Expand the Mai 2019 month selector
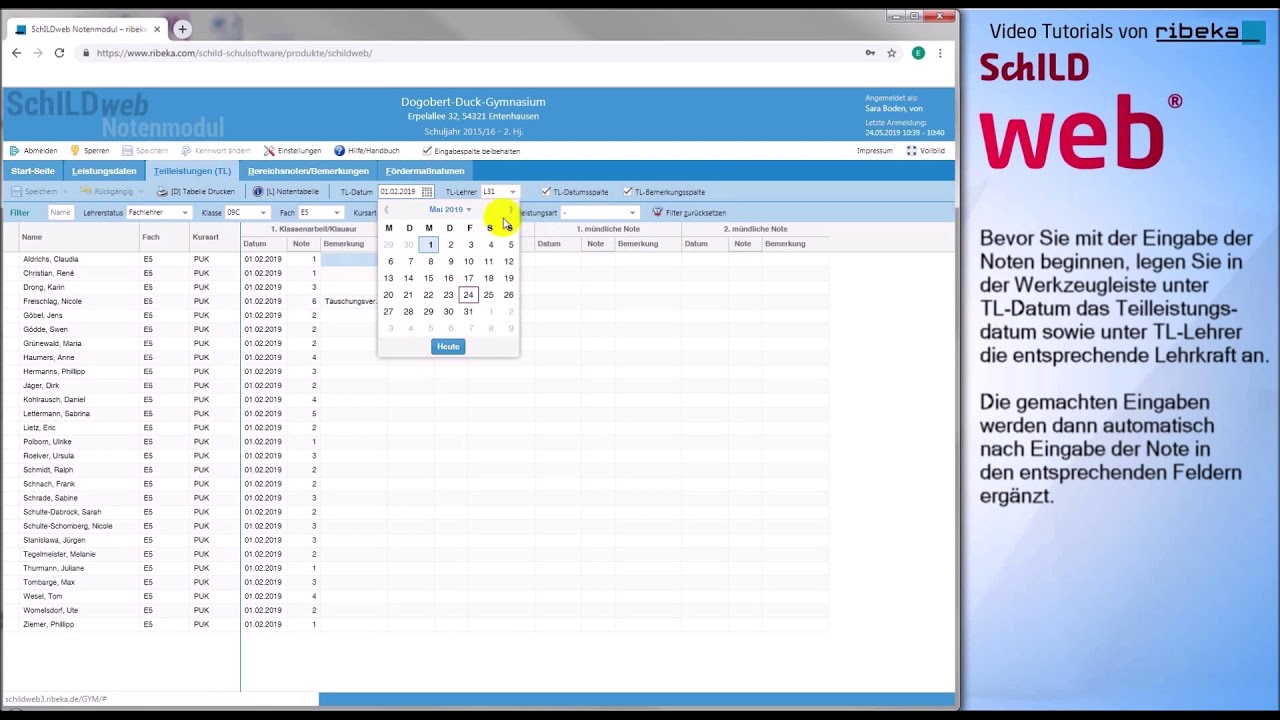Image resolution: width=1280 pixels, height=720 pixels. [x=449, y=210]
